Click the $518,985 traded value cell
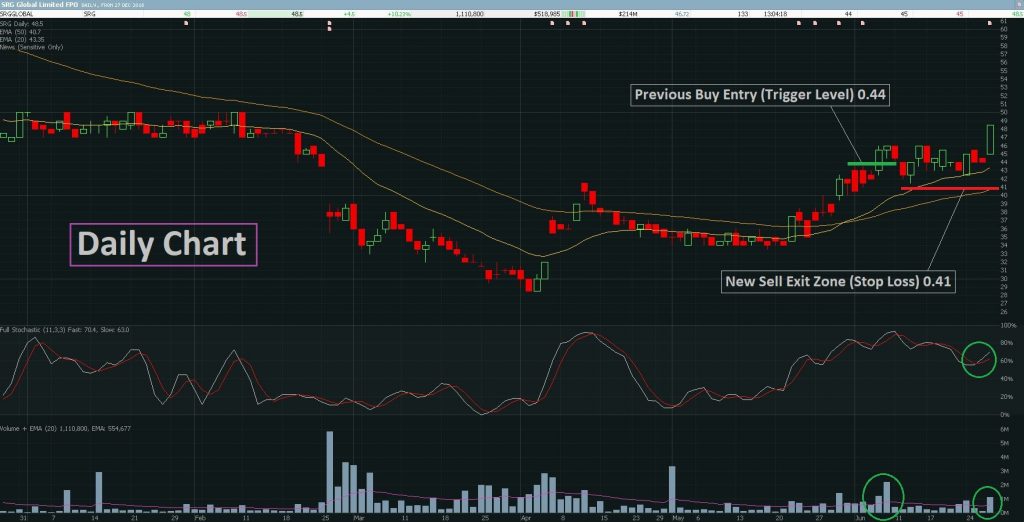 [547, 13]
